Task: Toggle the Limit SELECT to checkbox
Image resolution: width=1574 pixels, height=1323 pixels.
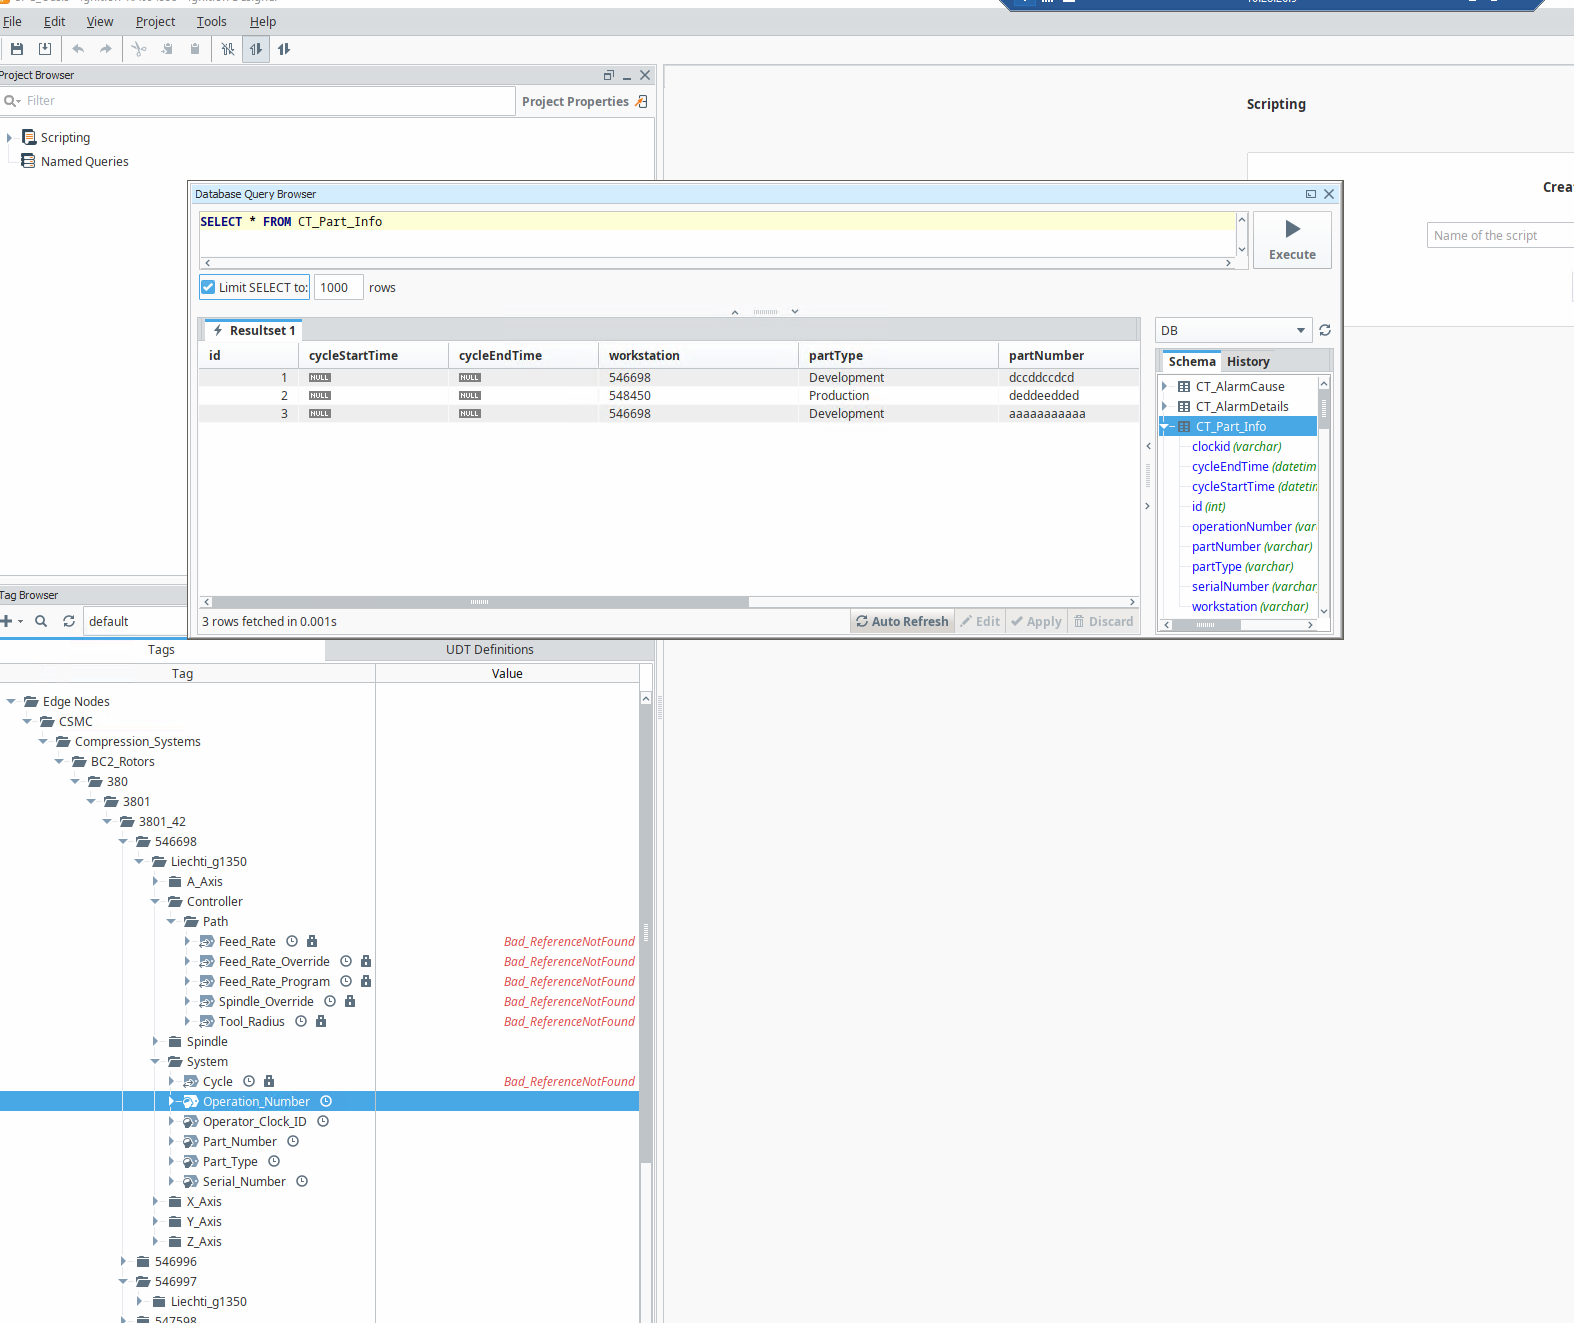Action: click(208, 288)
